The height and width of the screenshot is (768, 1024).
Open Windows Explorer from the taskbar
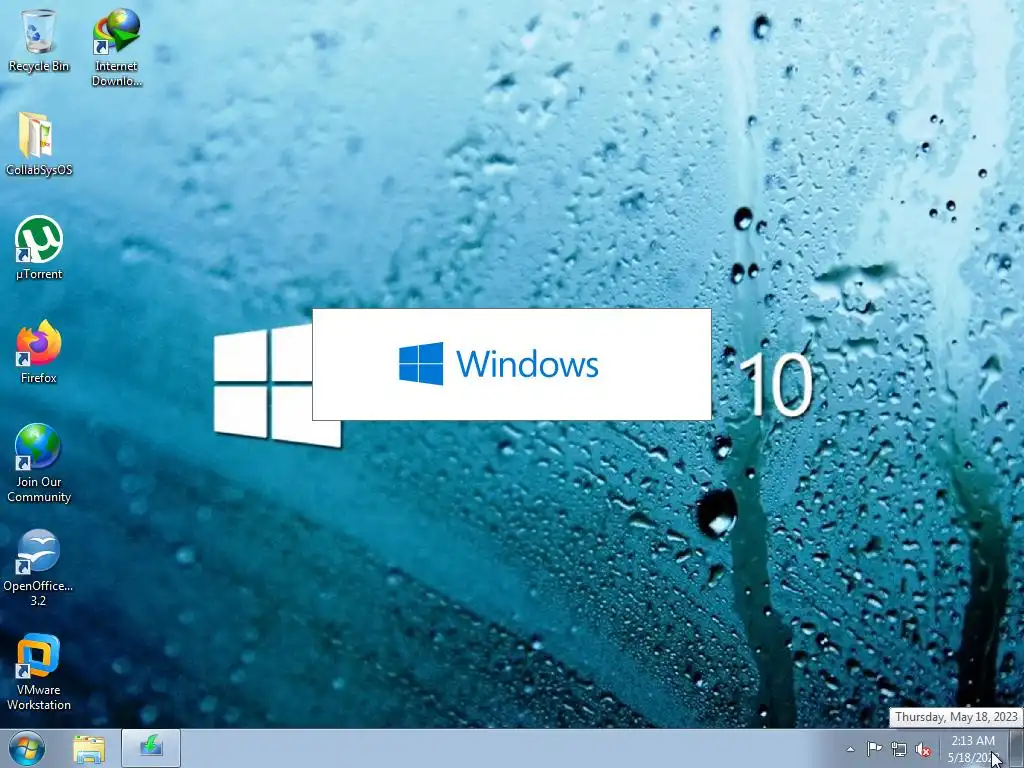tap(89, 749)
